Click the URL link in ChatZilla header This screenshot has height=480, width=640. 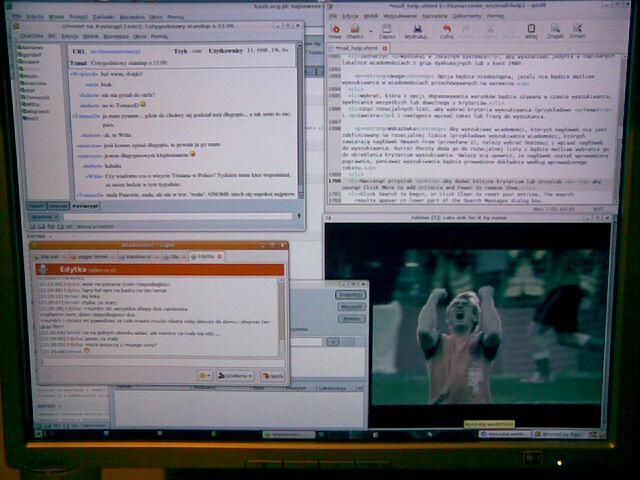116,52
